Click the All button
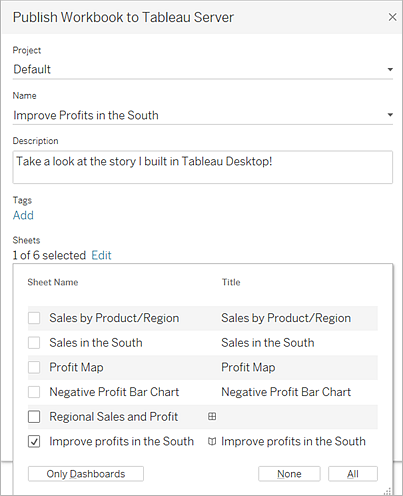The height and width of the screenshot is (496, 403). coord(353,474)
